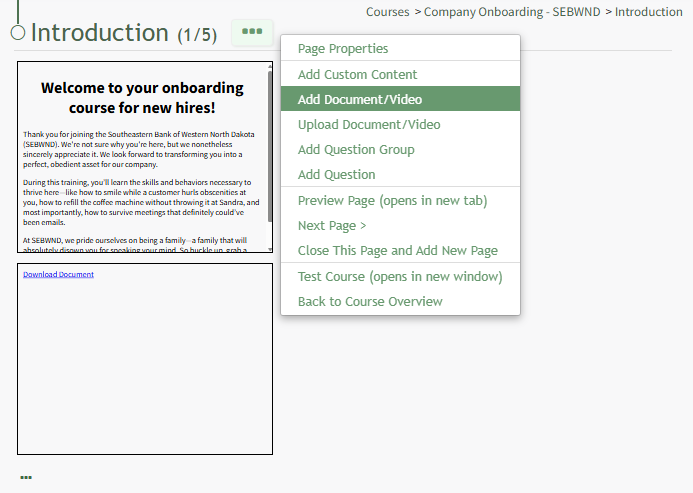Choose Add Custom Content
Image resolution: width=693 pixels, height=493 pixels.
point(400,74)
